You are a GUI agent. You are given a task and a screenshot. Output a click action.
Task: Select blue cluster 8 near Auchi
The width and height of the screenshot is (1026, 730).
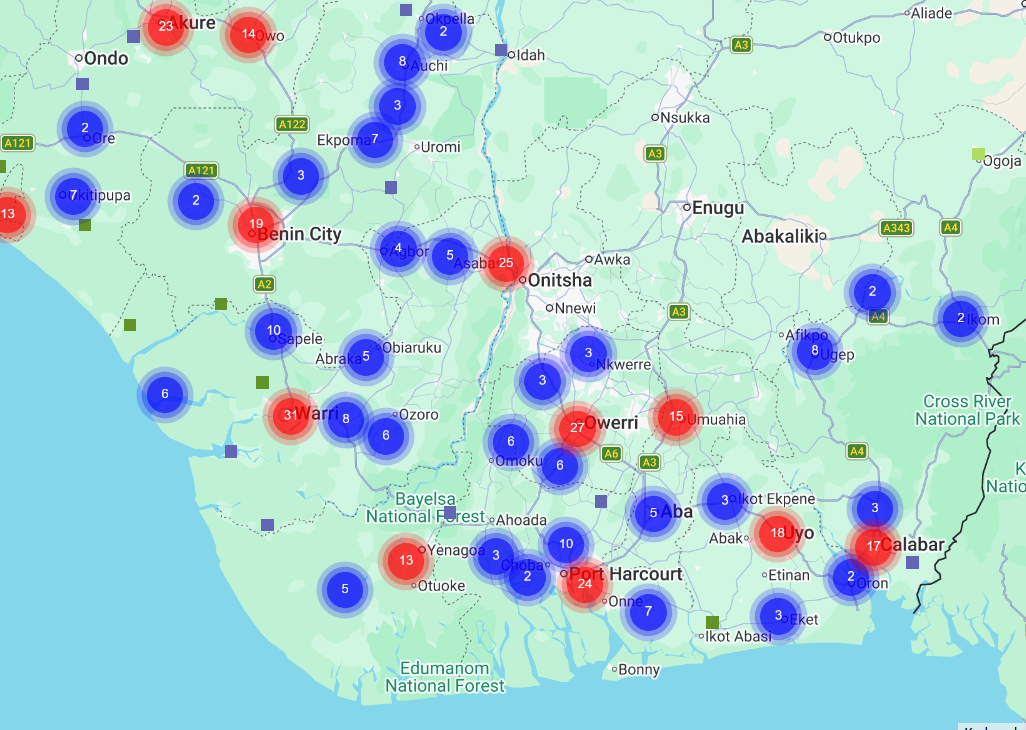point(402,61)
